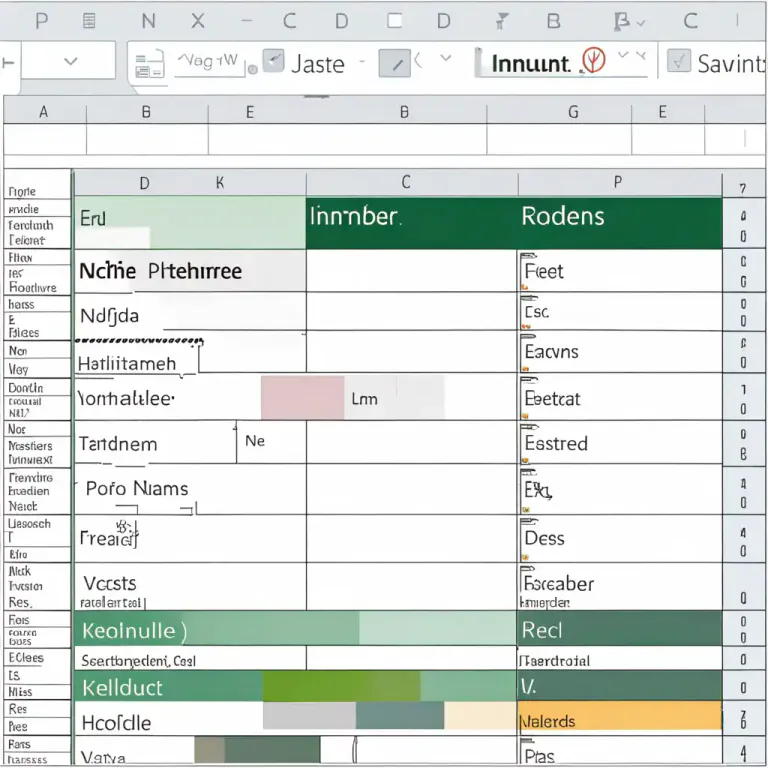Click the Lm label in Yorhatulee row

point(364,399)
